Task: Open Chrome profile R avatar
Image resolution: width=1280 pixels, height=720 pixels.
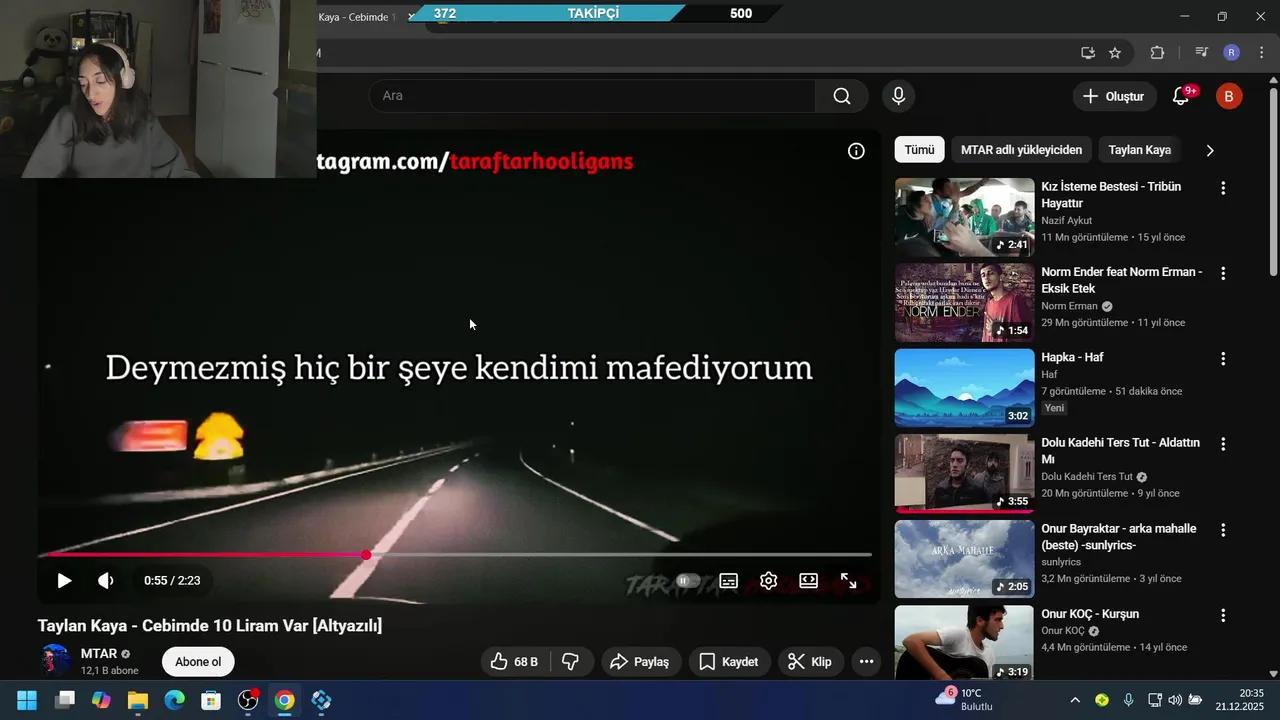Action: coord(1232,53)
